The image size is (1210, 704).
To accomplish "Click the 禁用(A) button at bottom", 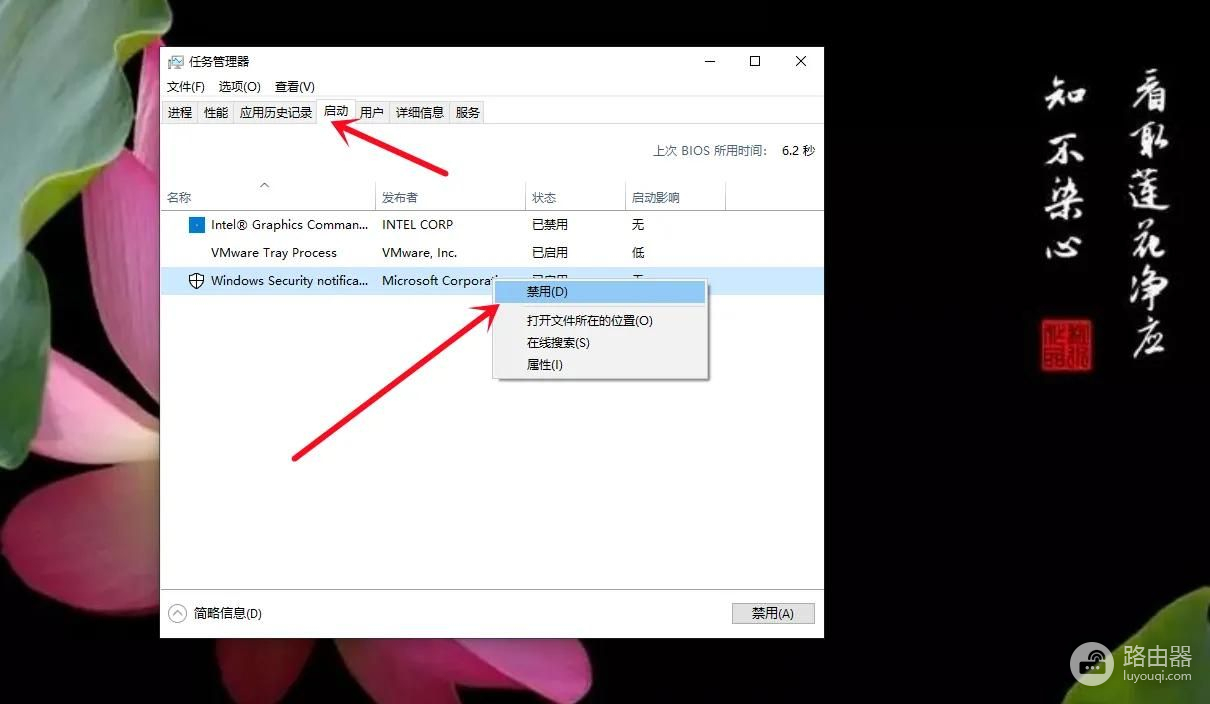I will [x=773, y=613].
